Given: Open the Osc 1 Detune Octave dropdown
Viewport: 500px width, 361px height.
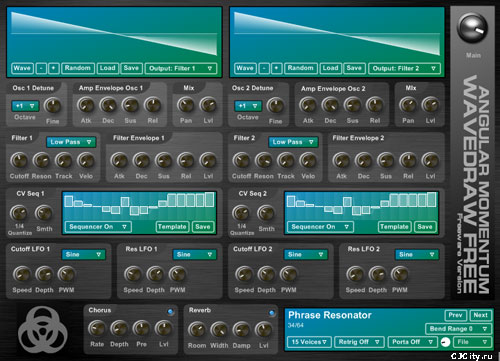Looking at the screenshot, I should [x=25, y=106].
